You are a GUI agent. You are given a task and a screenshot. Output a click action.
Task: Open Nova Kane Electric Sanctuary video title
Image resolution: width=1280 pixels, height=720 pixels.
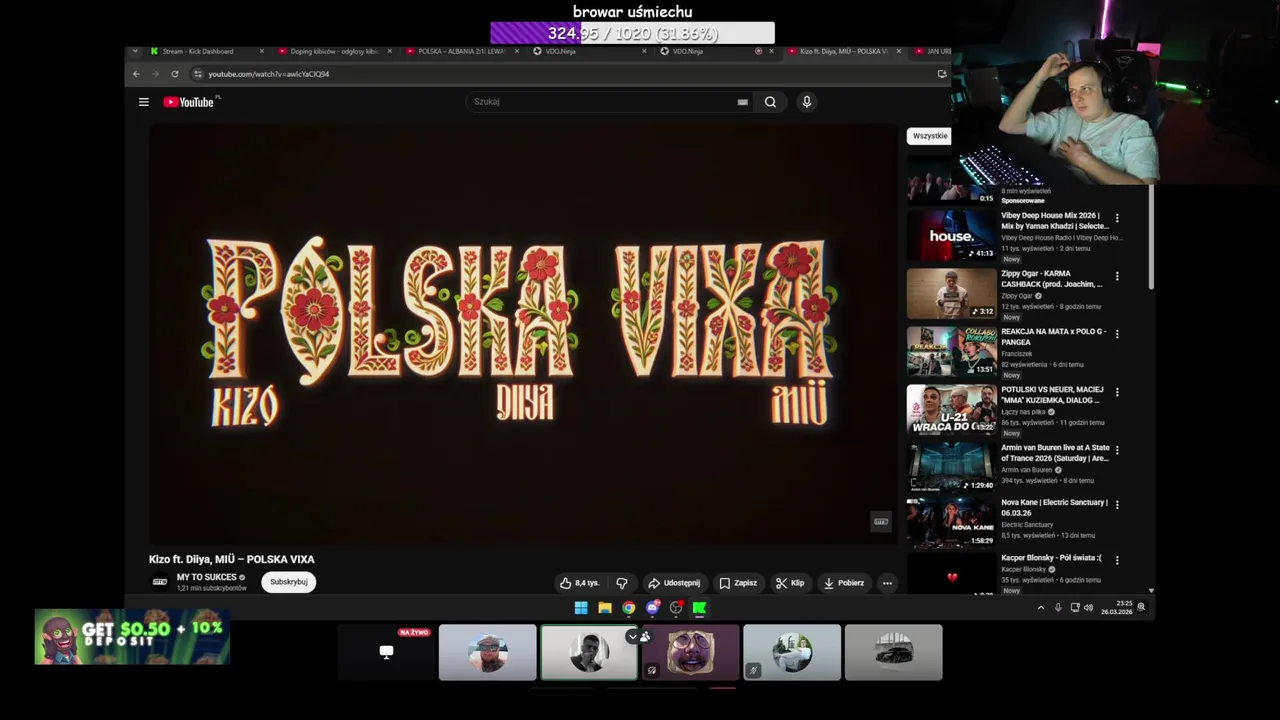click(x=1054, y=507)
